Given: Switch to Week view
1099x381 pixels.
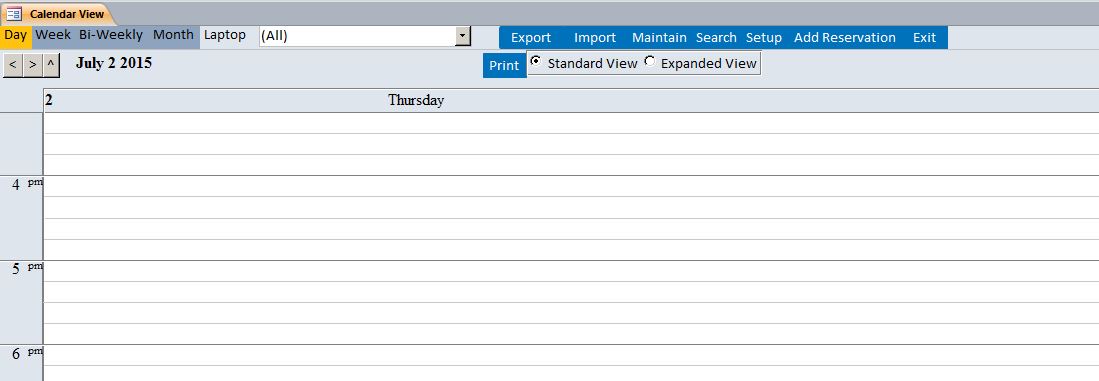Looking at the screenshot, I should coord(53,35).
